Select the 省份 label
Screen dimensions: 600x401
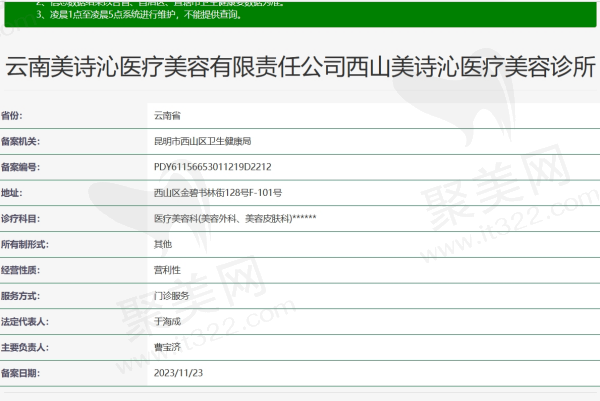tap(11, 115)
